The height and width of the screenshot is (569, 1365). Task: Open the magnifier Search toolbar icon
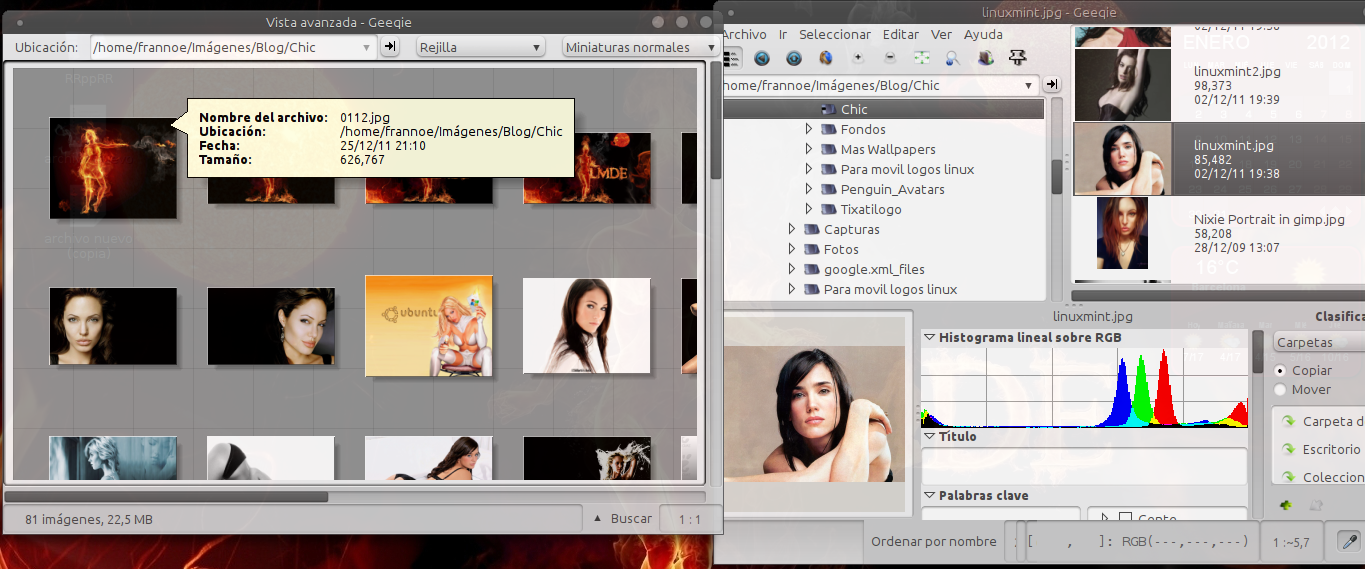point(953,58)
